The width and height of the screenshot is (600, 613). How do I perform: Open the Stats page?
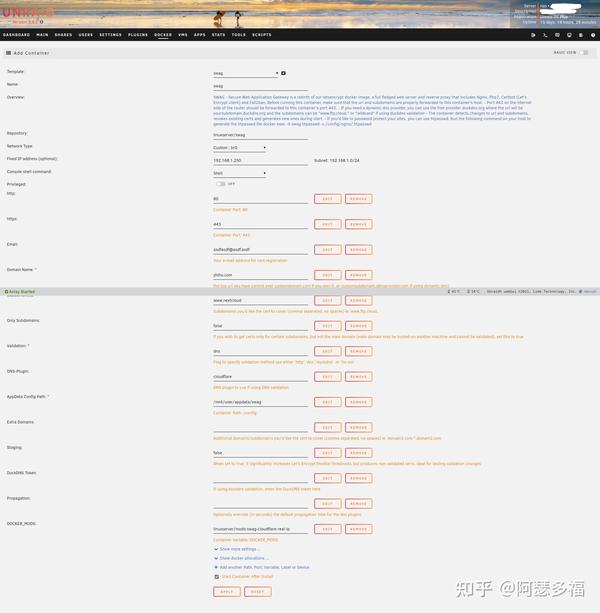pyautogui.click(x=219, y=35)
